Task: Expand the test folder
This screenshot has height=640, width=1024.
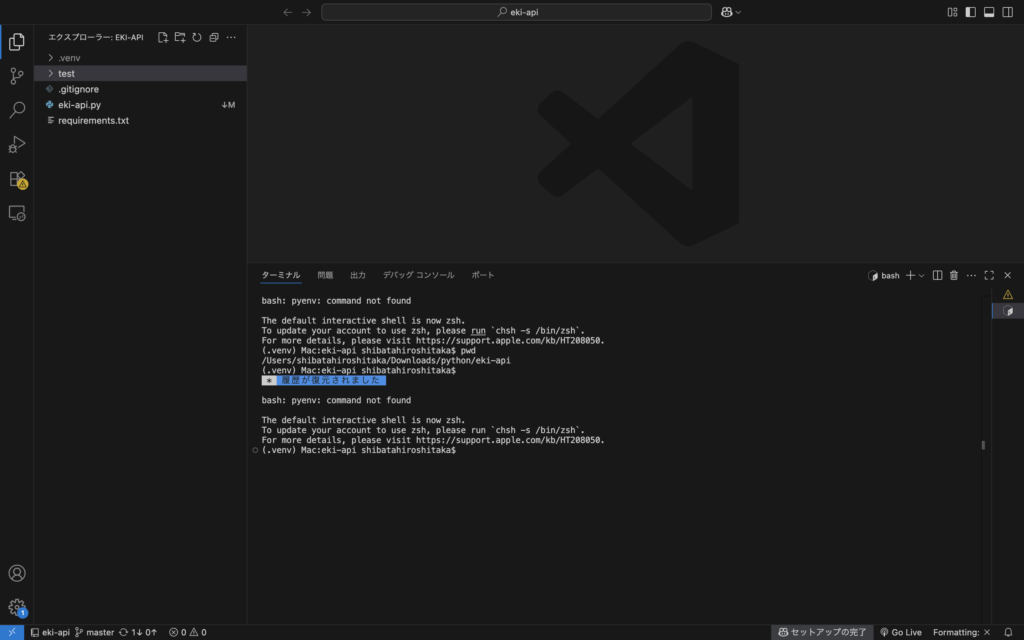Action: pos(140,73)
